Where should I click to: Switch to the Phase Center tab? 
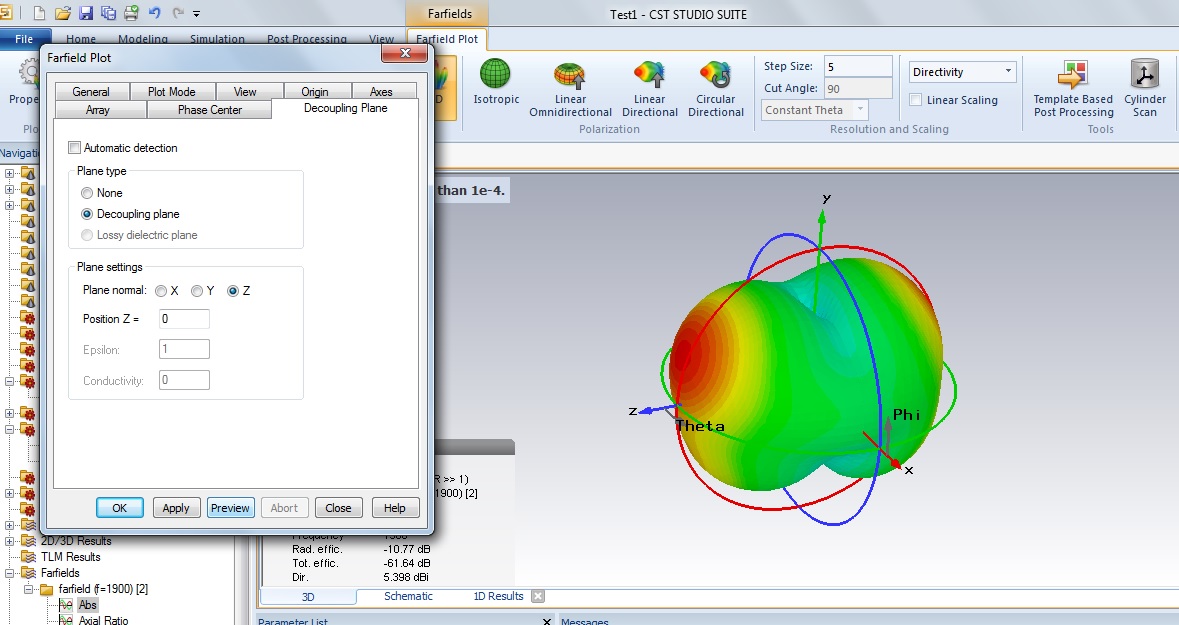(x=210, y=110)
